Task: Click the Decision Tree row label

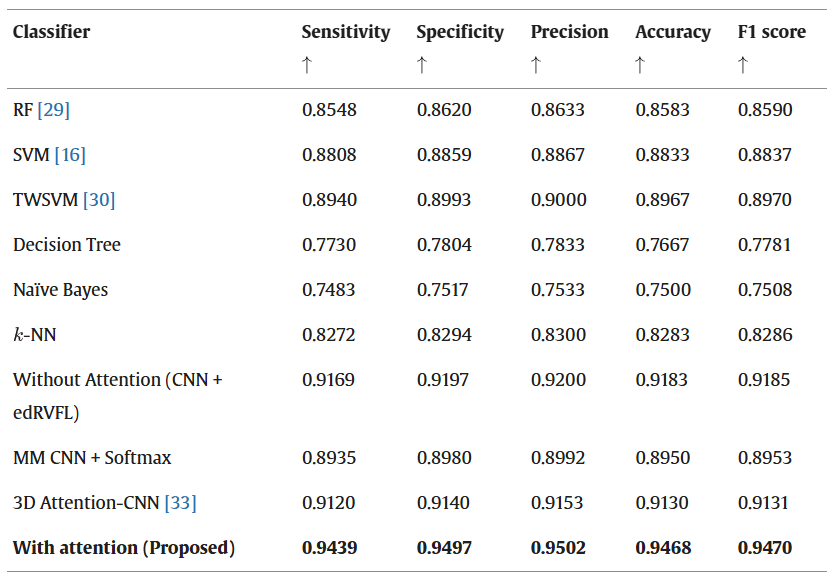Action: [67, 245]
